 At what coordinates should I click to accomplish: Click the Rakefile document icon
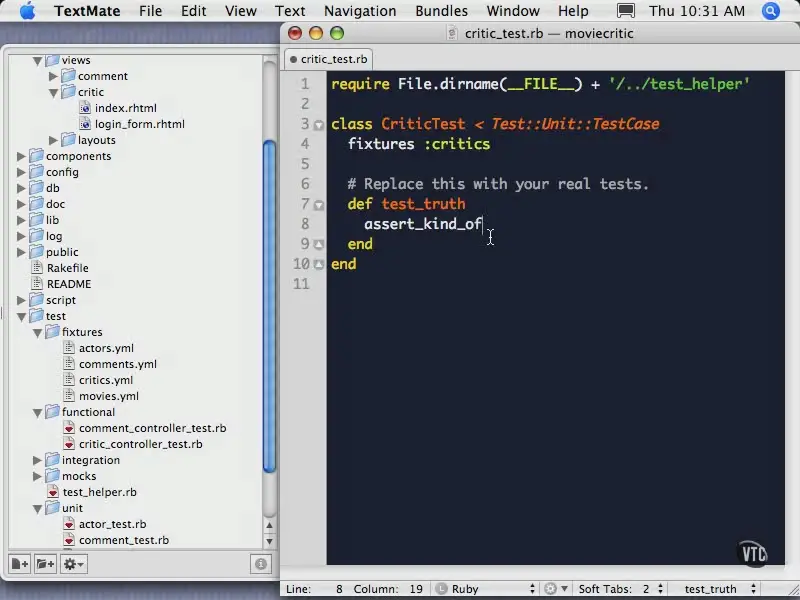pos(37,268)
